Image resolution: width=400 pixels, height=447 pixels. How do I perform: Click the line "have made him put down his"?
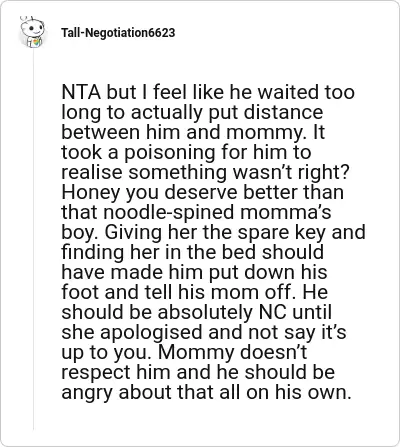194,272
